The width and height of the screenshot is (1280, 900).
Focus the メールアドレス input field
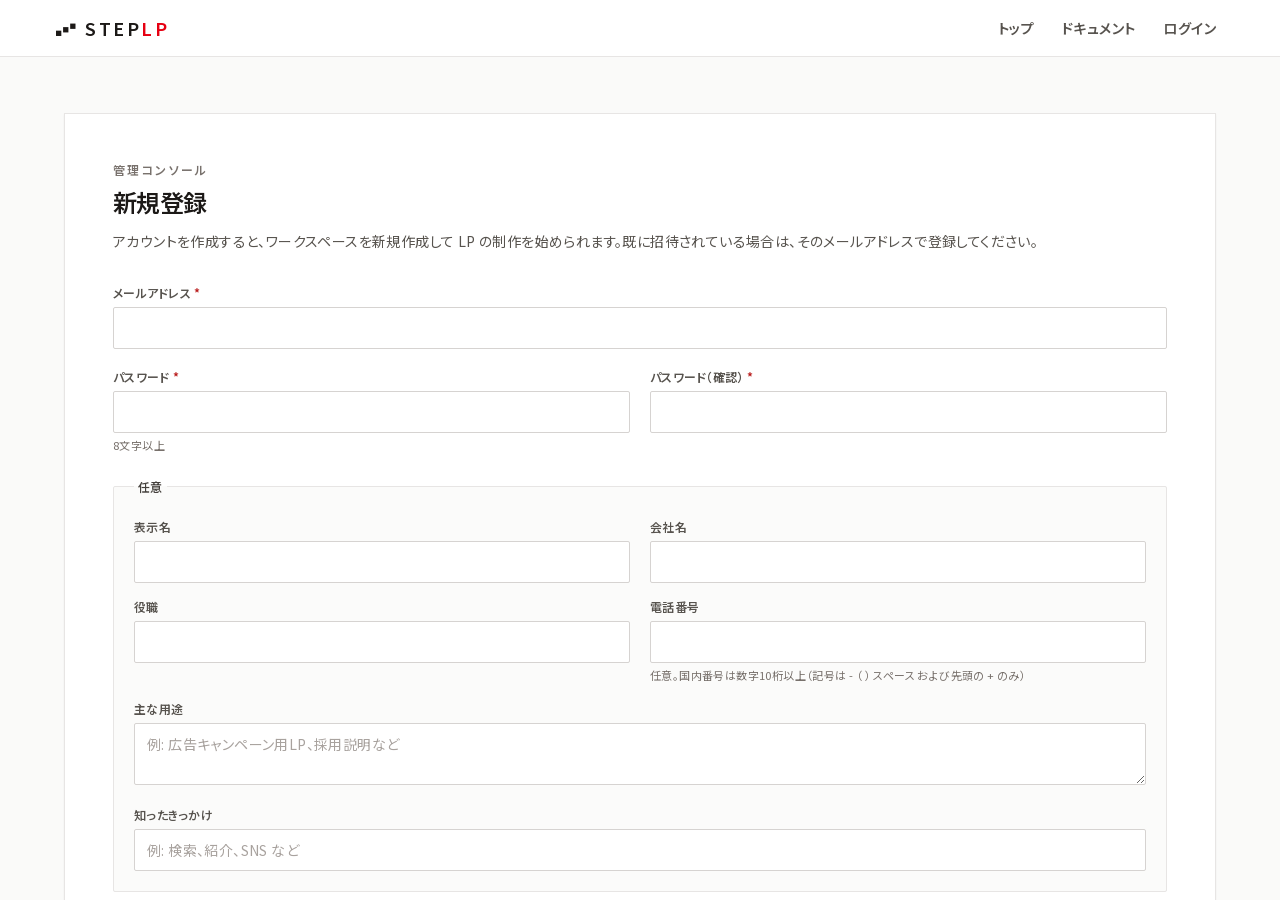point(640,328)
